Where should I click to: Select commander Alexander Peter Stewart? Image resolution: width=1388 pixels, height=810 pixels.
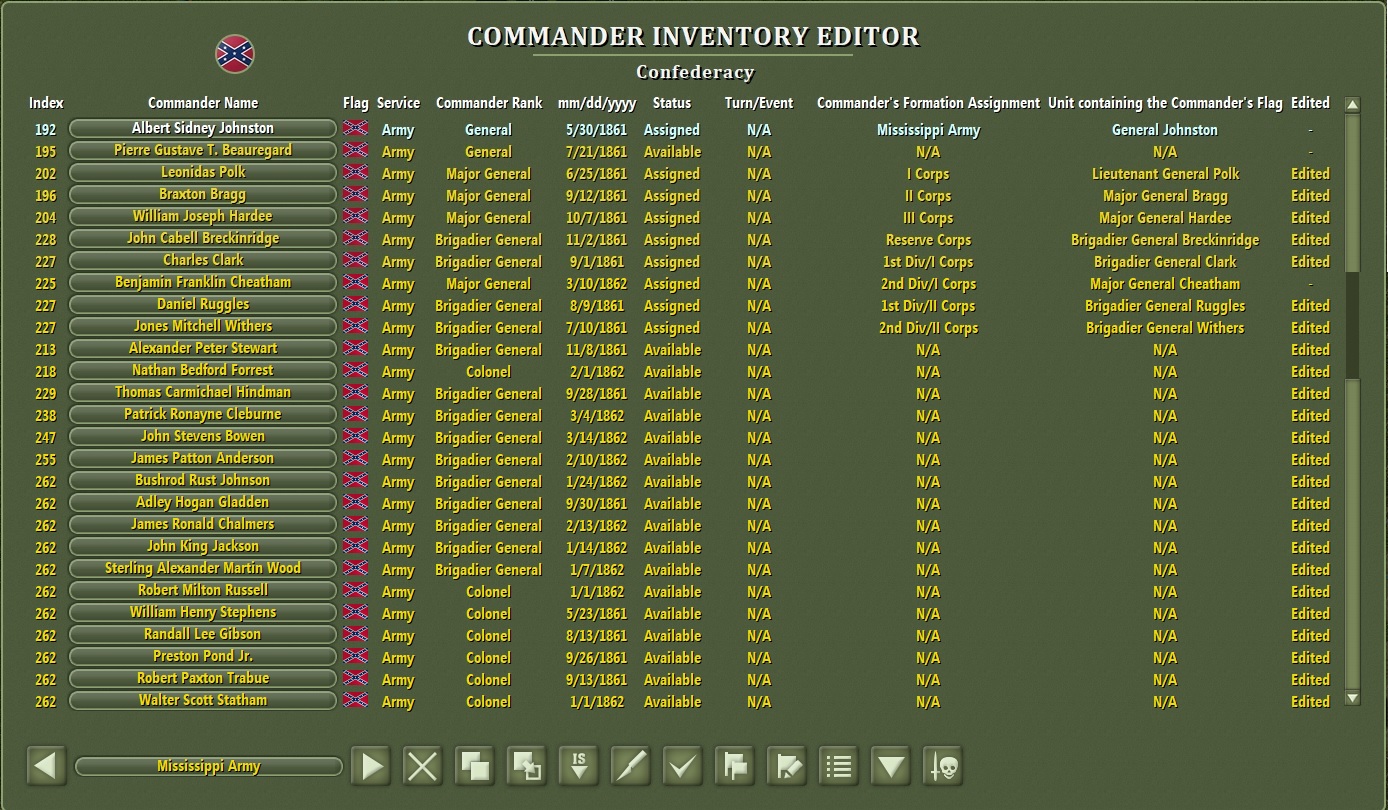click(203, 348)
